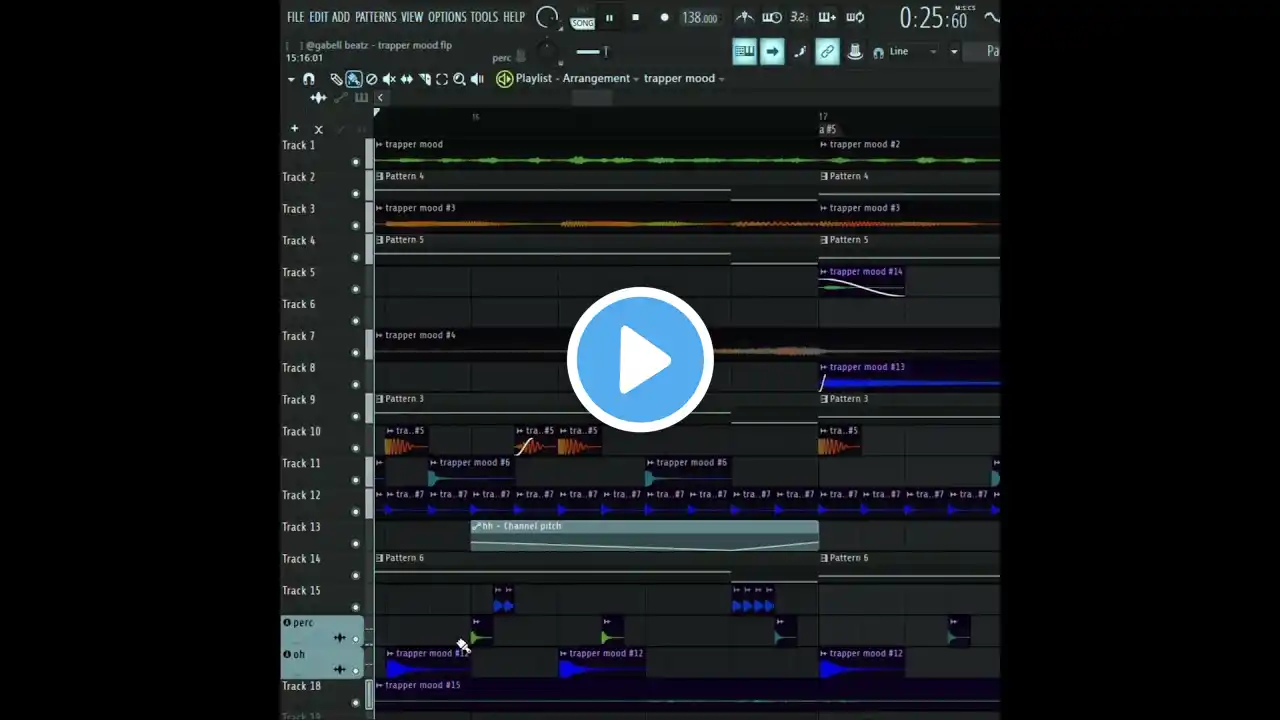Screen dimensions: 1280x720
Task: Click the piano keys icon under playlist tools
Action: coord(361,98)
